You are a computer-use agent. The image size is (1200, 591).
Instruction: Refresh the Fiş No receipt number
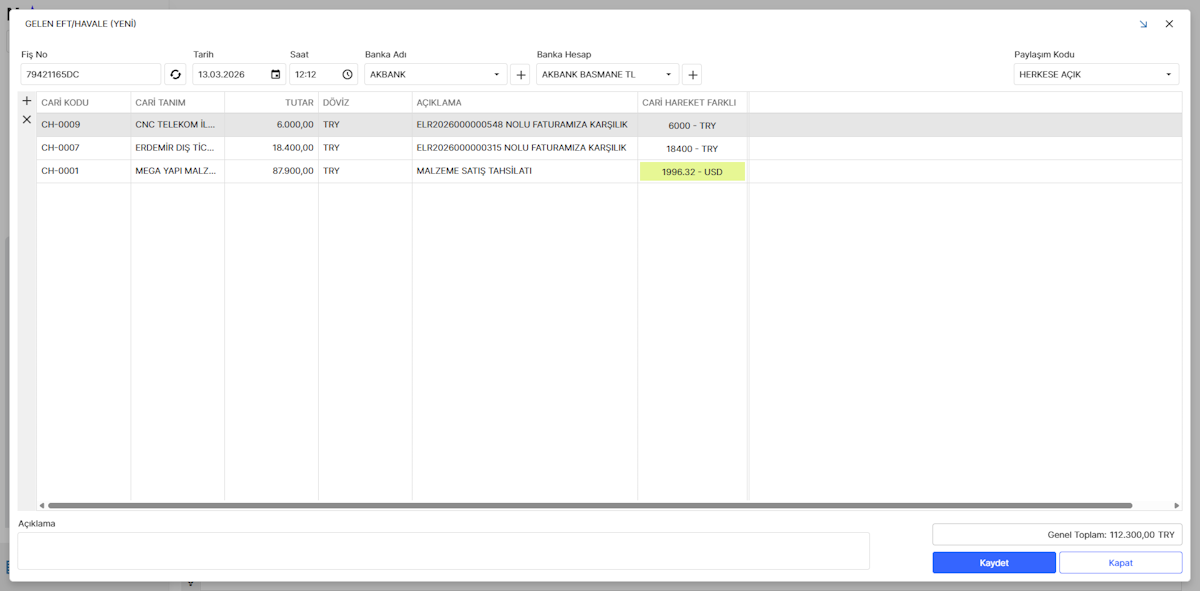click(x=175, y=74)
